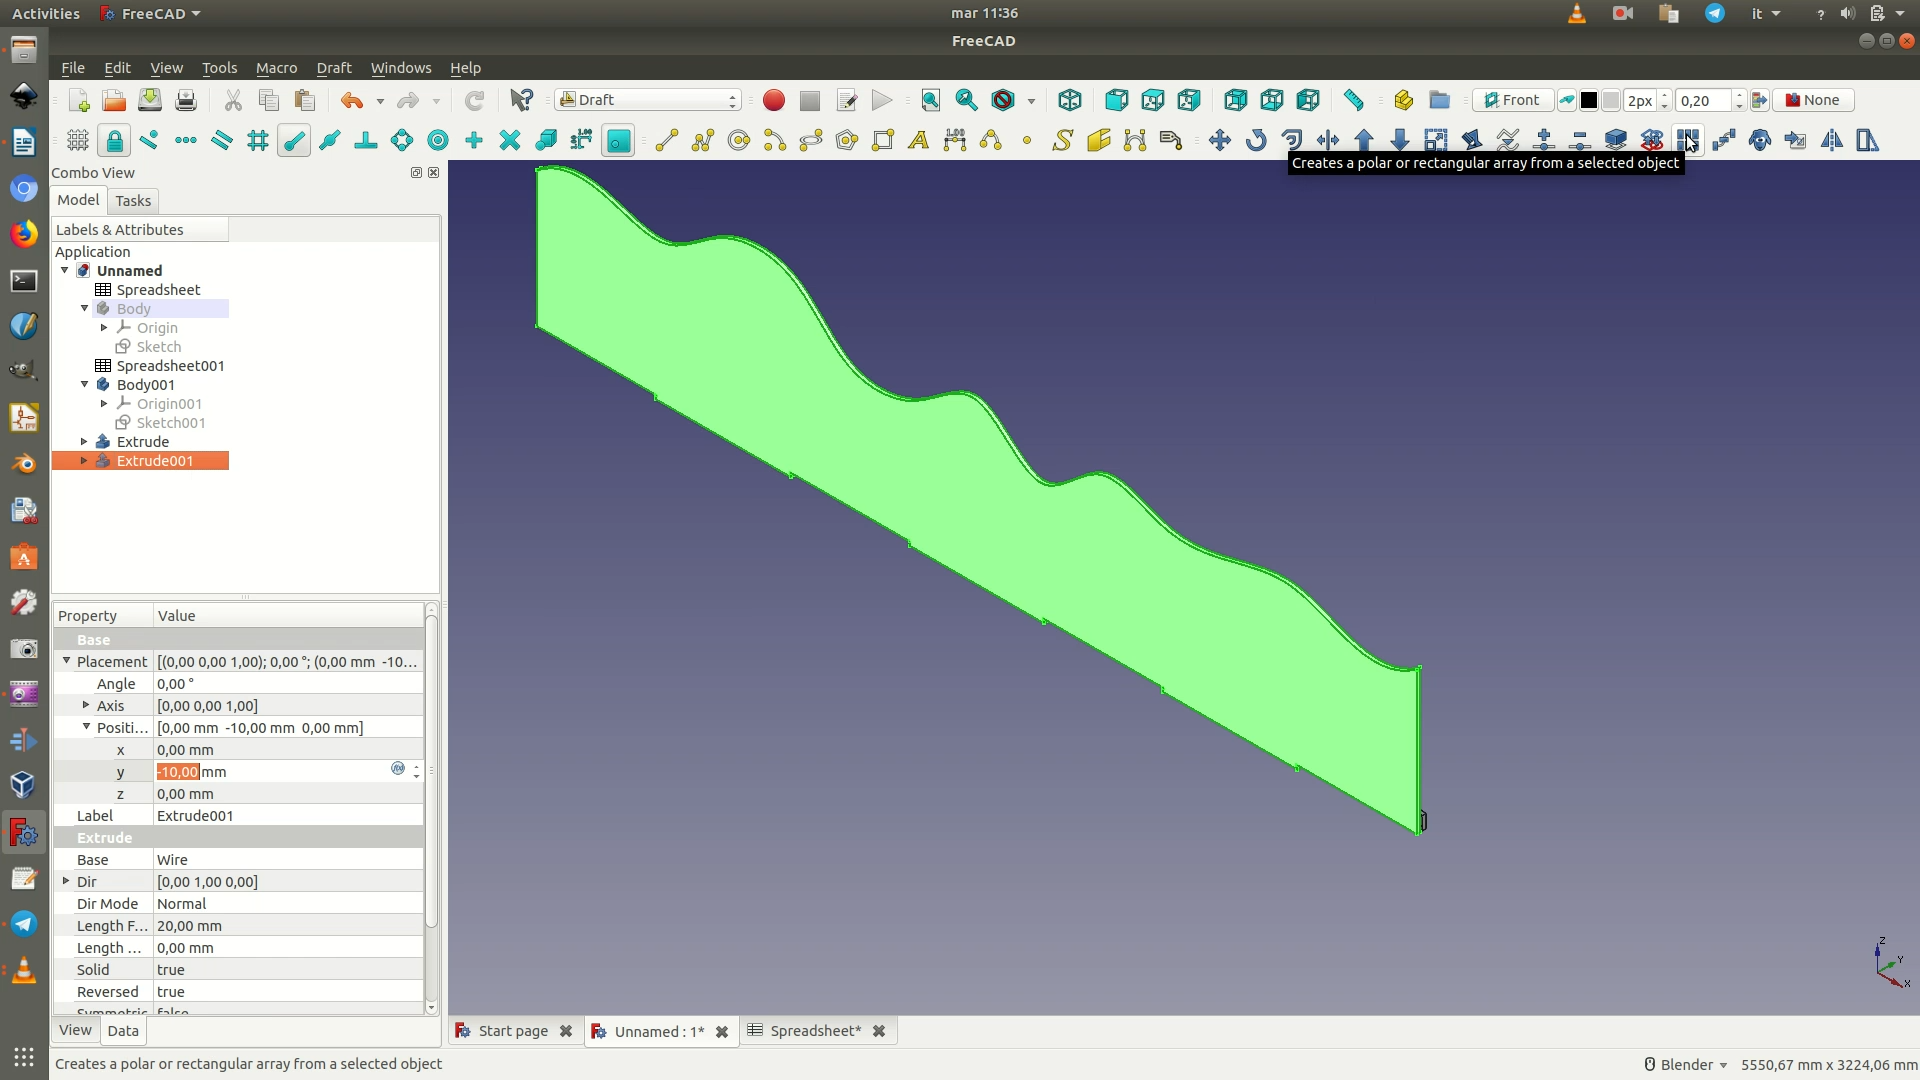1920x1080 pixels.
Task: Select the Draft Facebinder tool
Action: 1099,140
